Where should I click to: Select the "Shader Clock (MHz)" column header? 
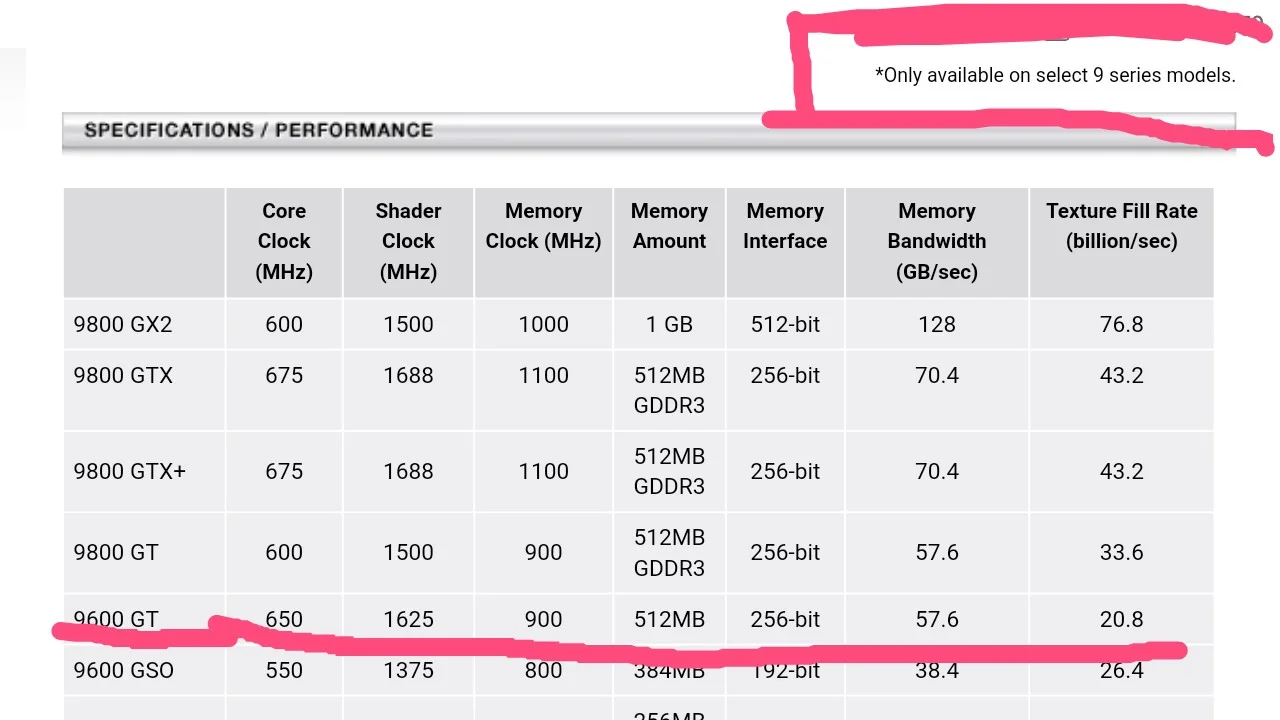click(408, 241)
